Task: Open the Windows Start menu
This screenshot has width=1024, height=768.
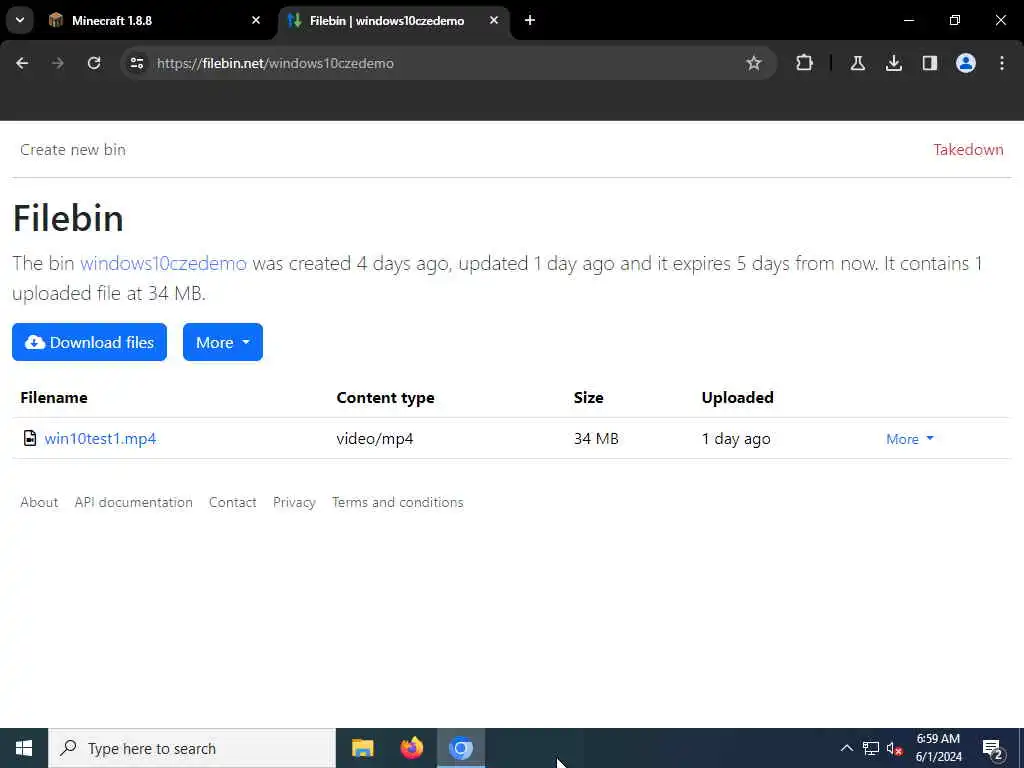Action: point(24,748)
